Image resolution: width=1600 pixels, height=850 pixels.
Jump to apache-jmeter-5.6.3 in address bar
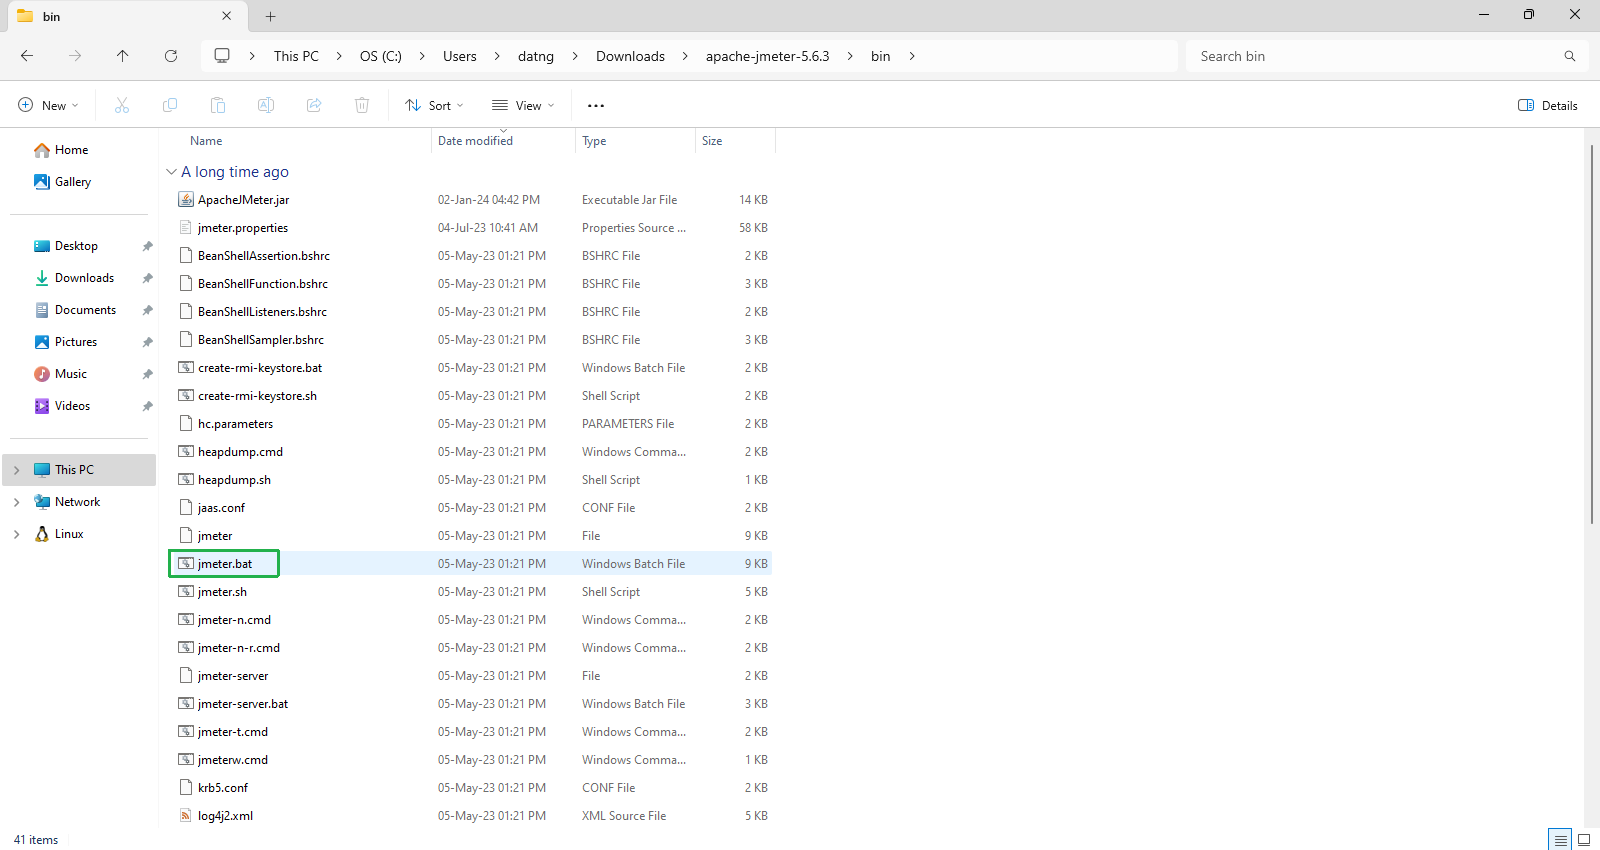[x=768, y=56]
